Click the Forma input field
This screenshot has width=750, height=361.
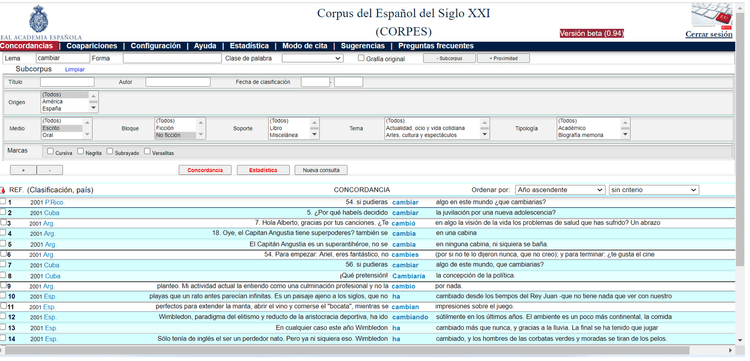point(171,58)
